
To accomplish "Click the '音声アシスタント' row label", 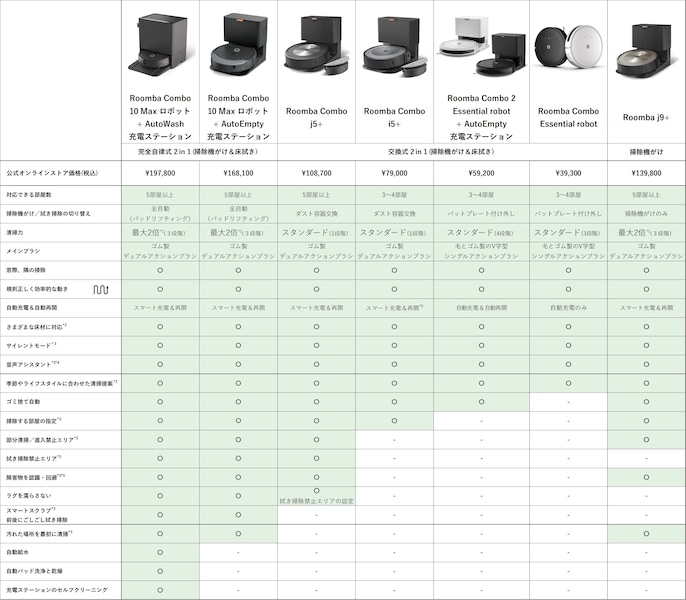I will pyautogui.click(x=33, y=364).
